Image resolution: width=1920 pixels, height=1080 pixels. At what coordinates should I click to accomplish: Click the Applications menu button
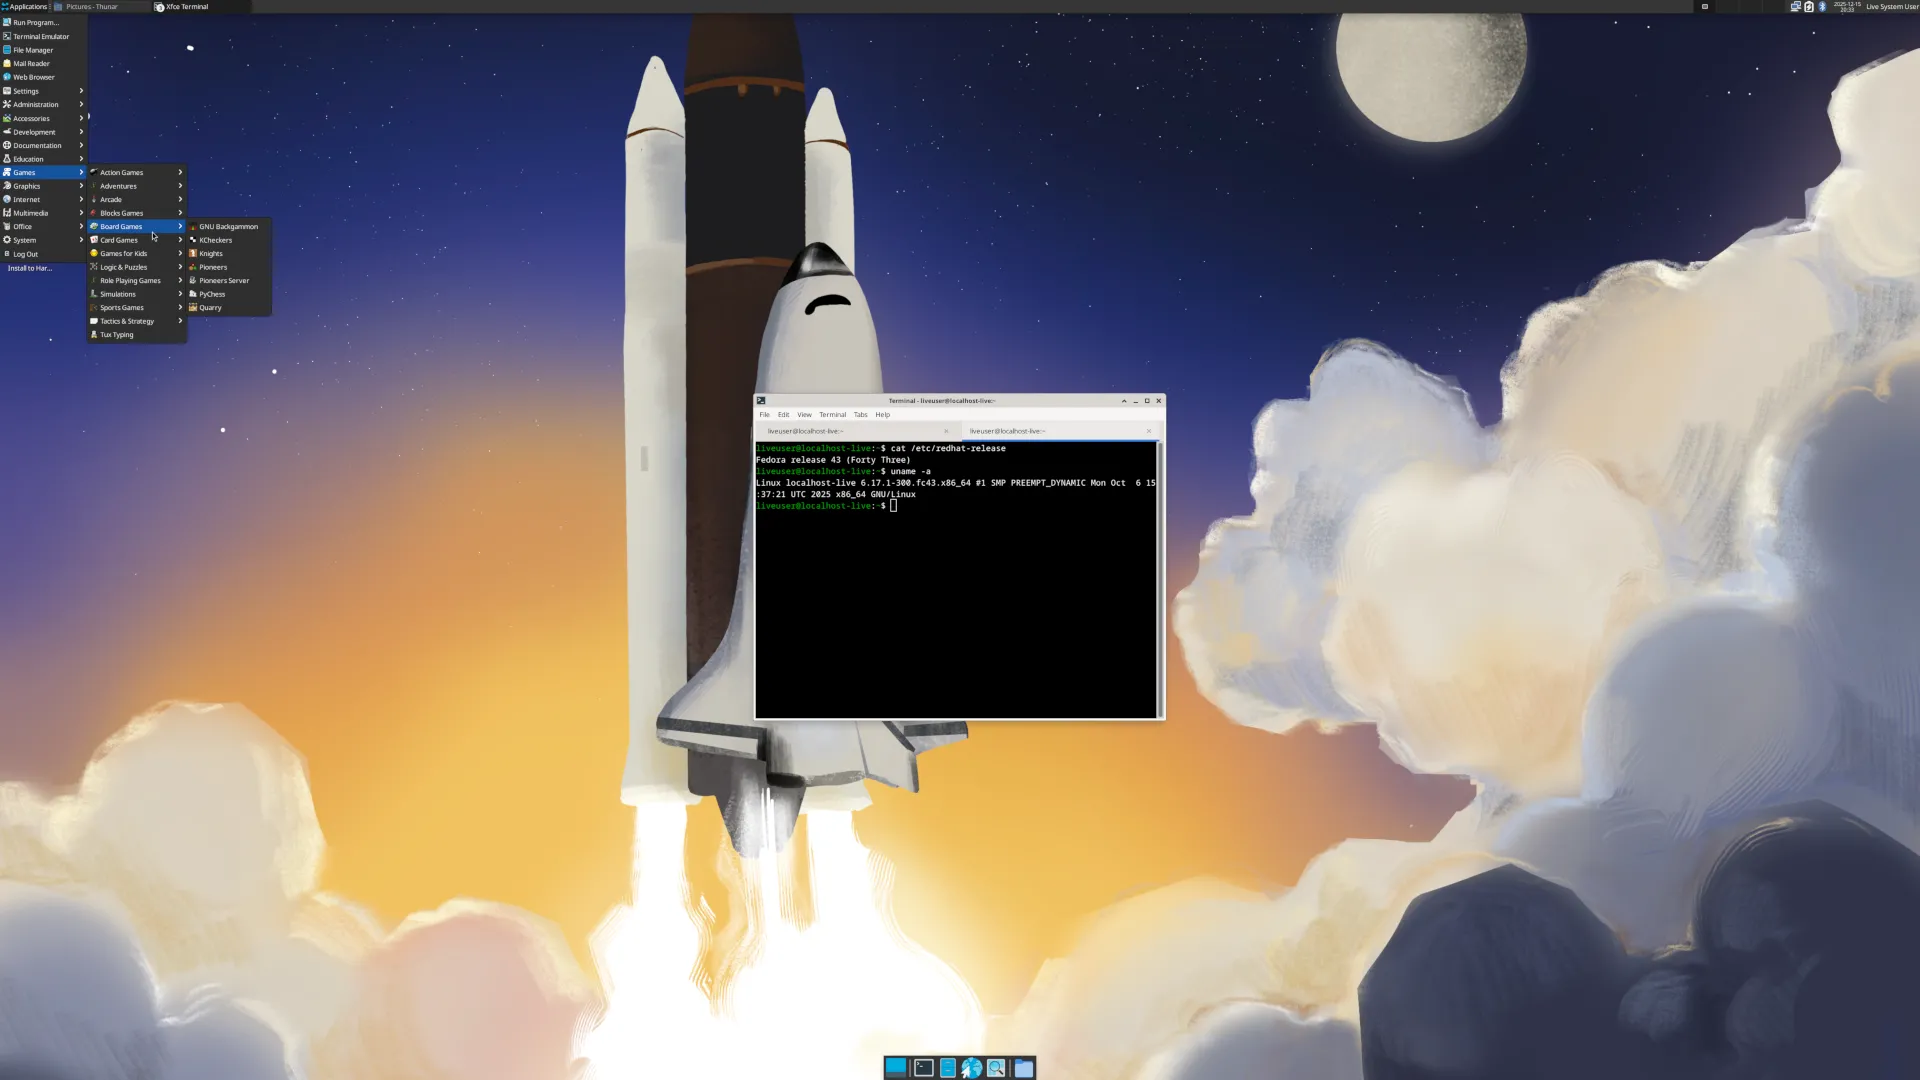click(25, 7)
